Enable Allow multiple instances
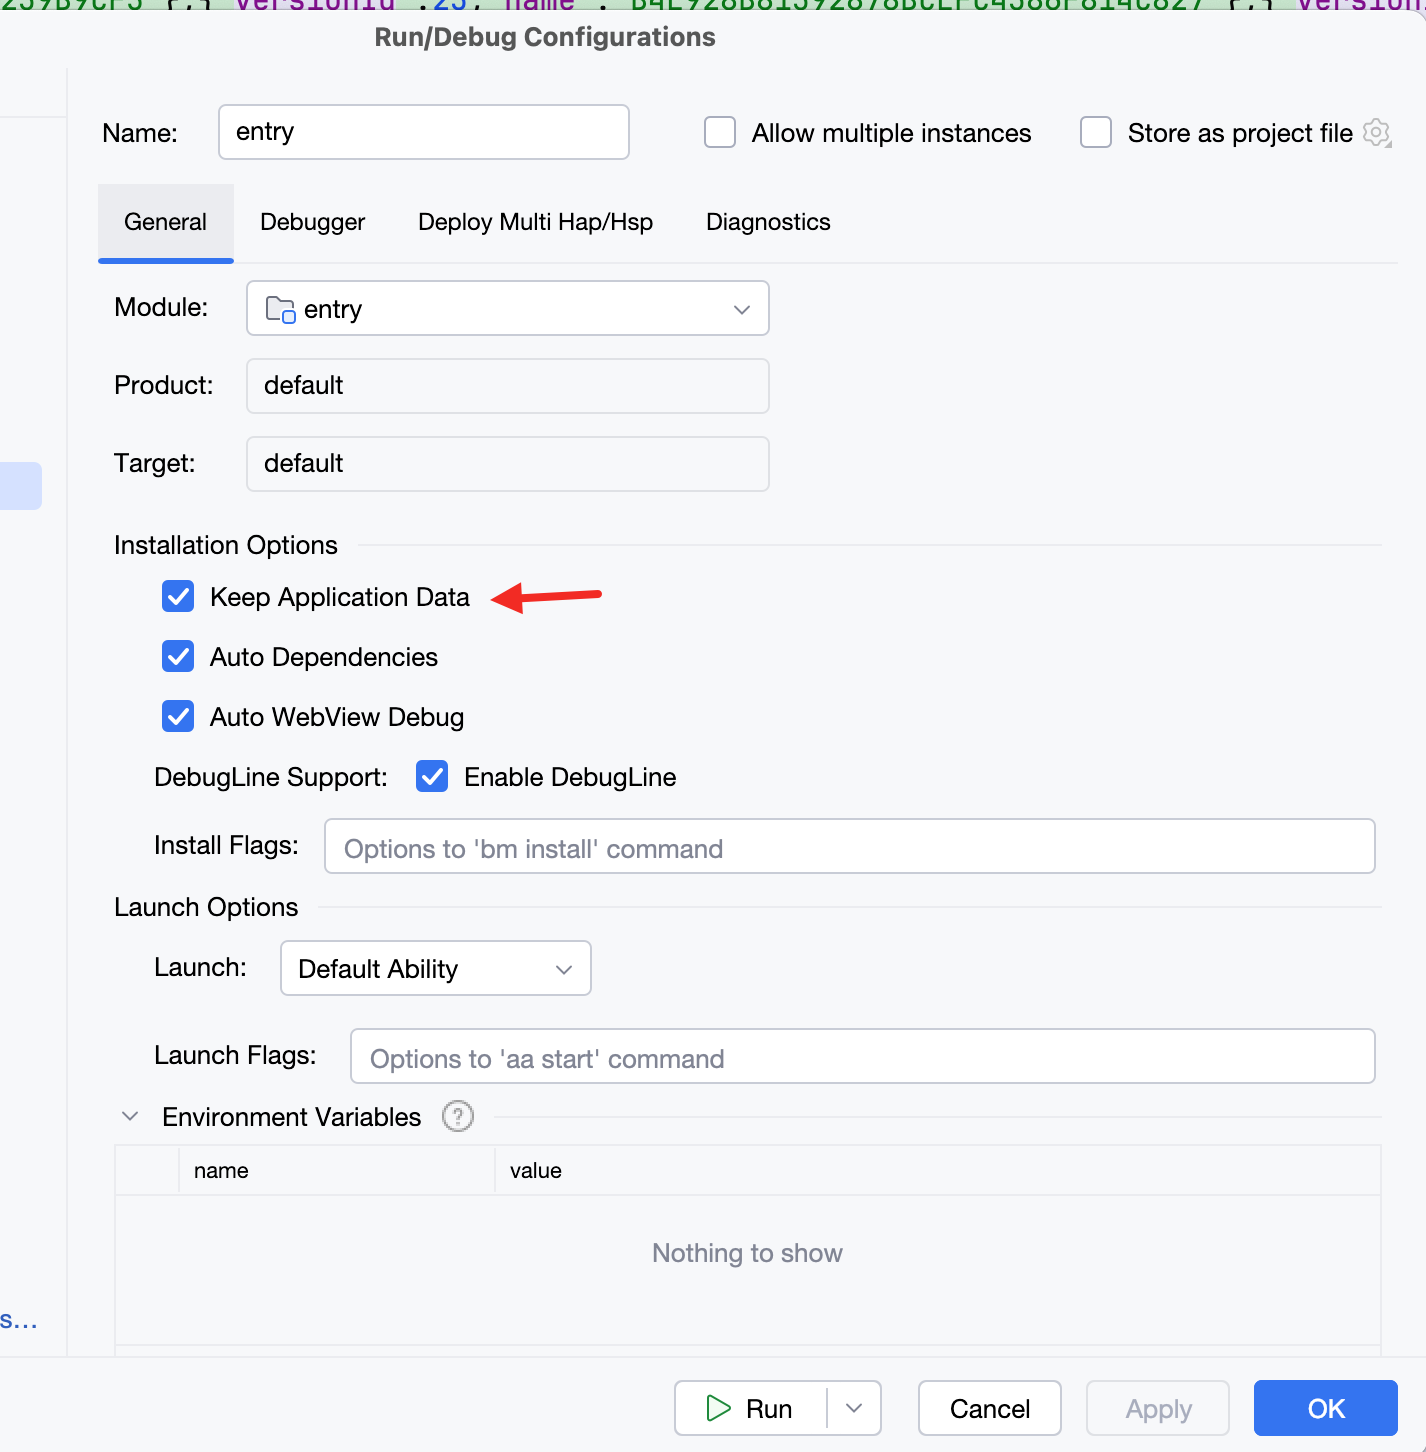 (720, 133)
